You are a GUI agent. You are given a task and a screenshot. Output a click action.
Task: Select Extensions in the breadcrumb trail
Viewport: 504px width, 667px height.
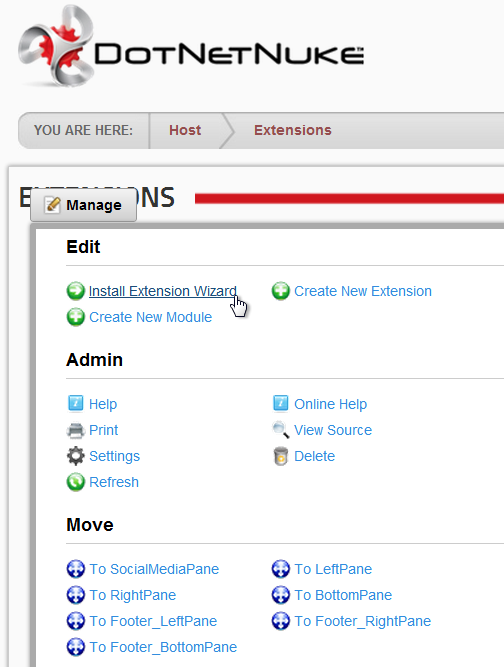click(293, 130)
